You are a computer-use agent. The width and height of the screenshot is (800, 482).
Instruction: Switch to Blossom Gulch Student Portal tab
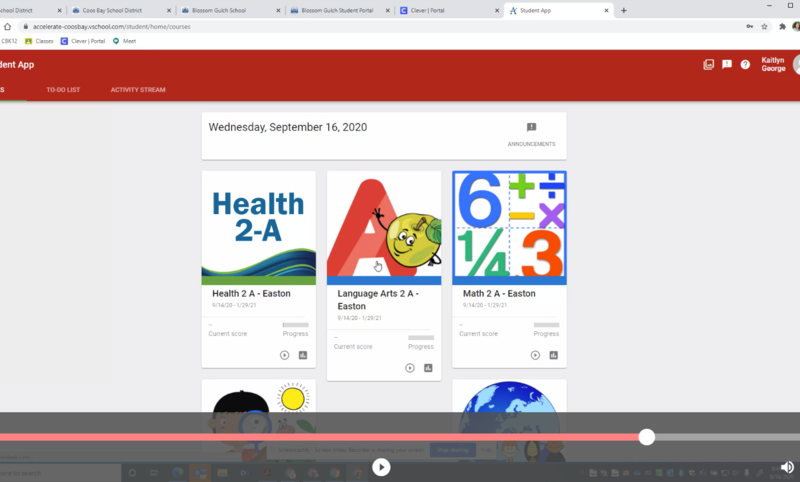click(339, 10)
